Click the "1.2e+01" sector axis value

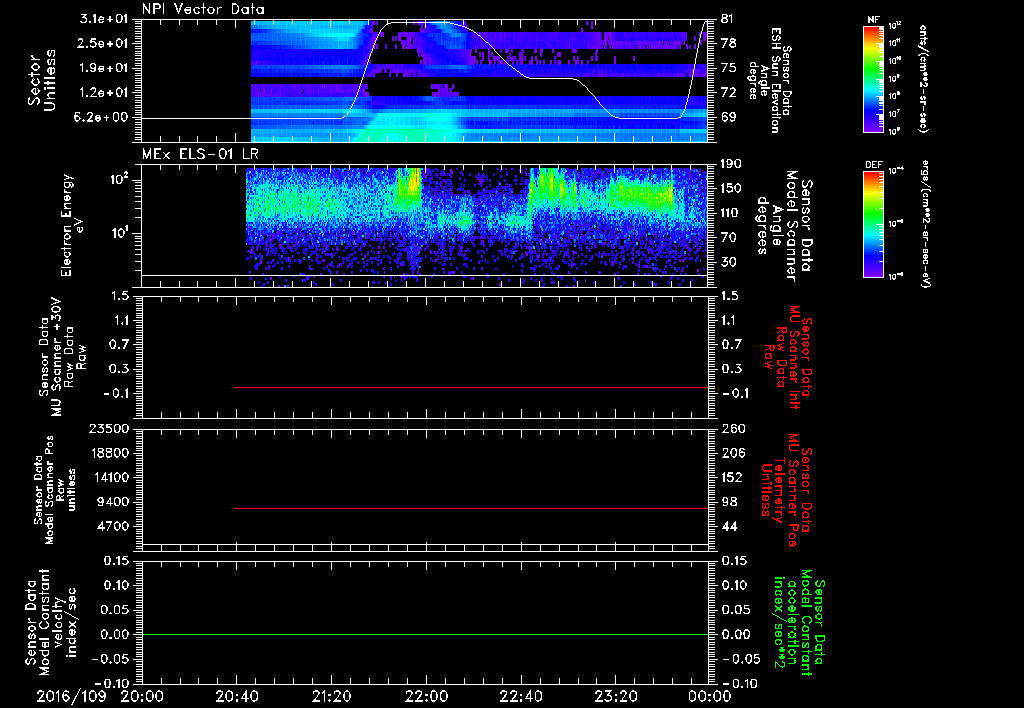[x=104, y=93]
